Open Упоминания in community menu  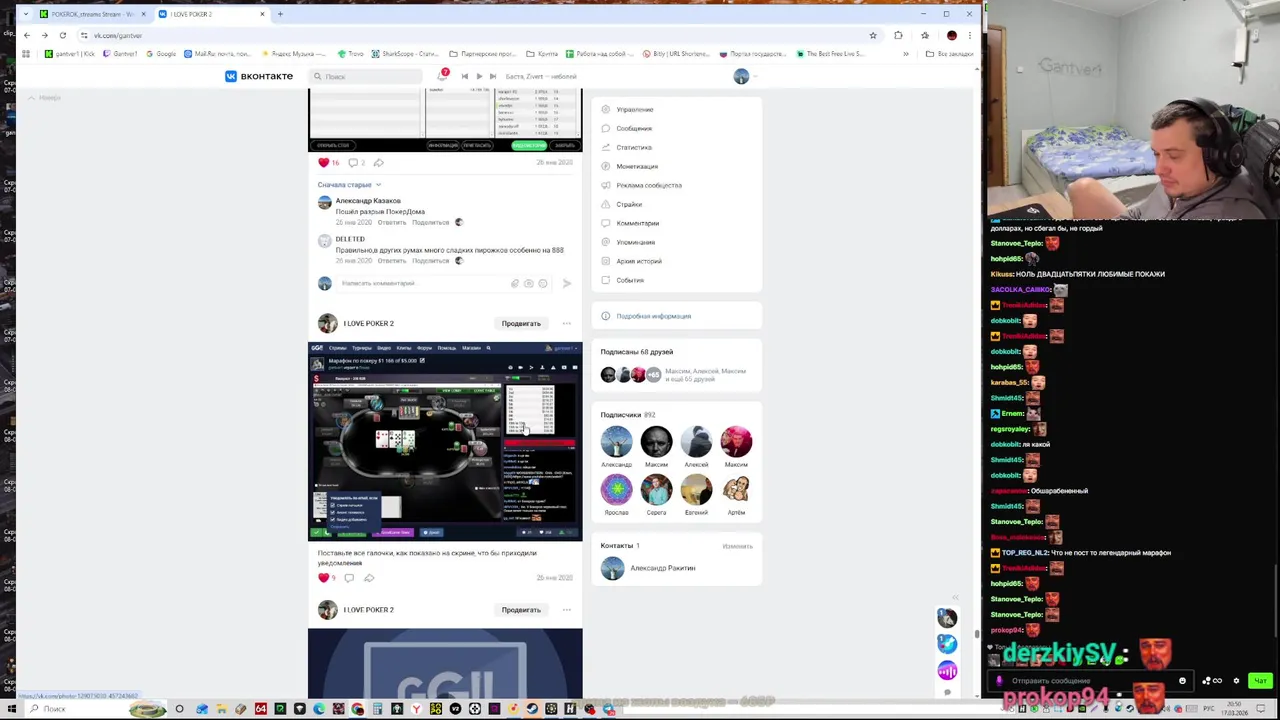635,242
